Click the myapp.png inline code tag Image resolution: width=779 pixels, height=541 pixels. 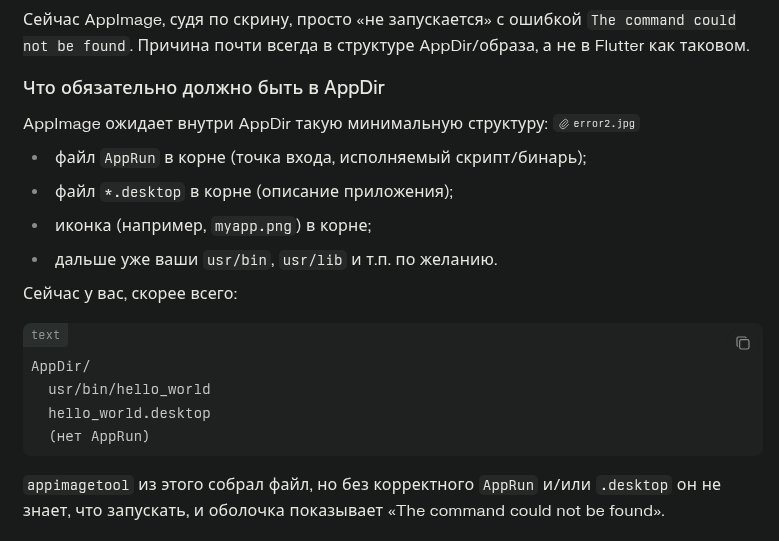point(253,226)
